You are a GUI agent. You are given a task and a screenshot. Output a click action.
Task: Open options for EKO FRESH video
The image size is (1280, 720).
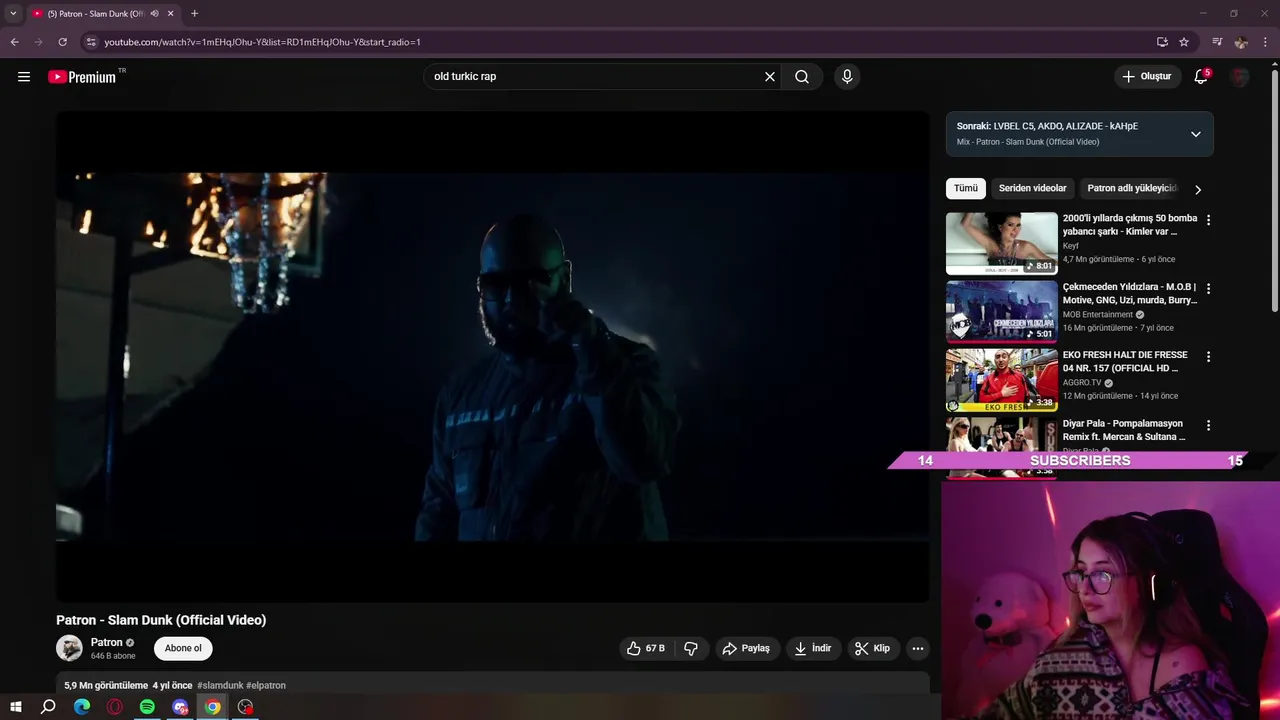pyautogui.click(x=1208, y=356)
